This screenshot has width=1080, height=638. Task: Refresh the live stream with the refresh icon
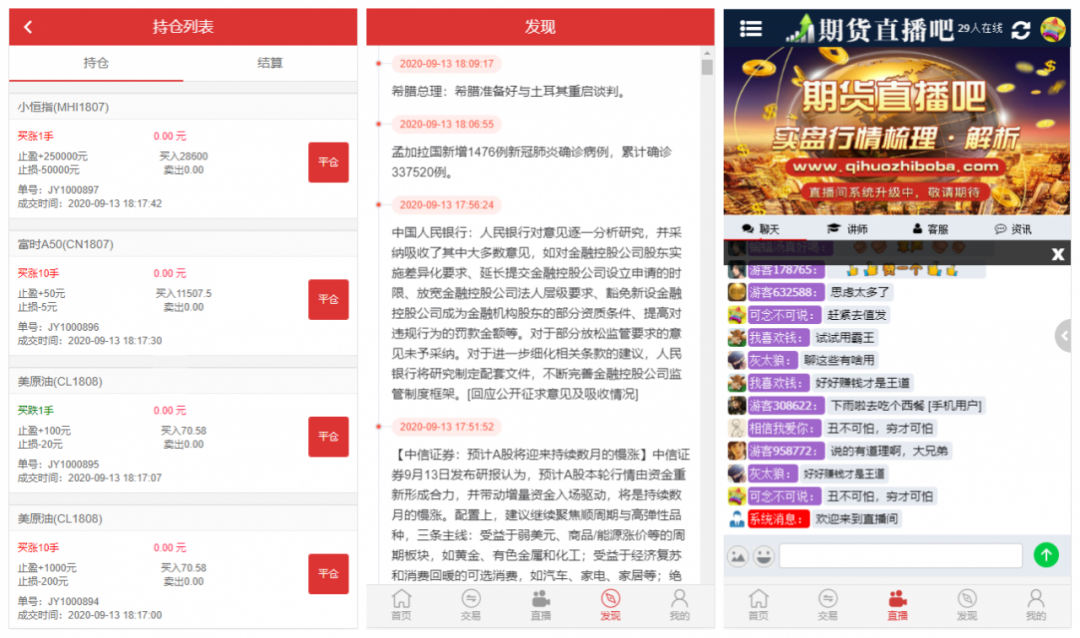(x=1020, y=29)
